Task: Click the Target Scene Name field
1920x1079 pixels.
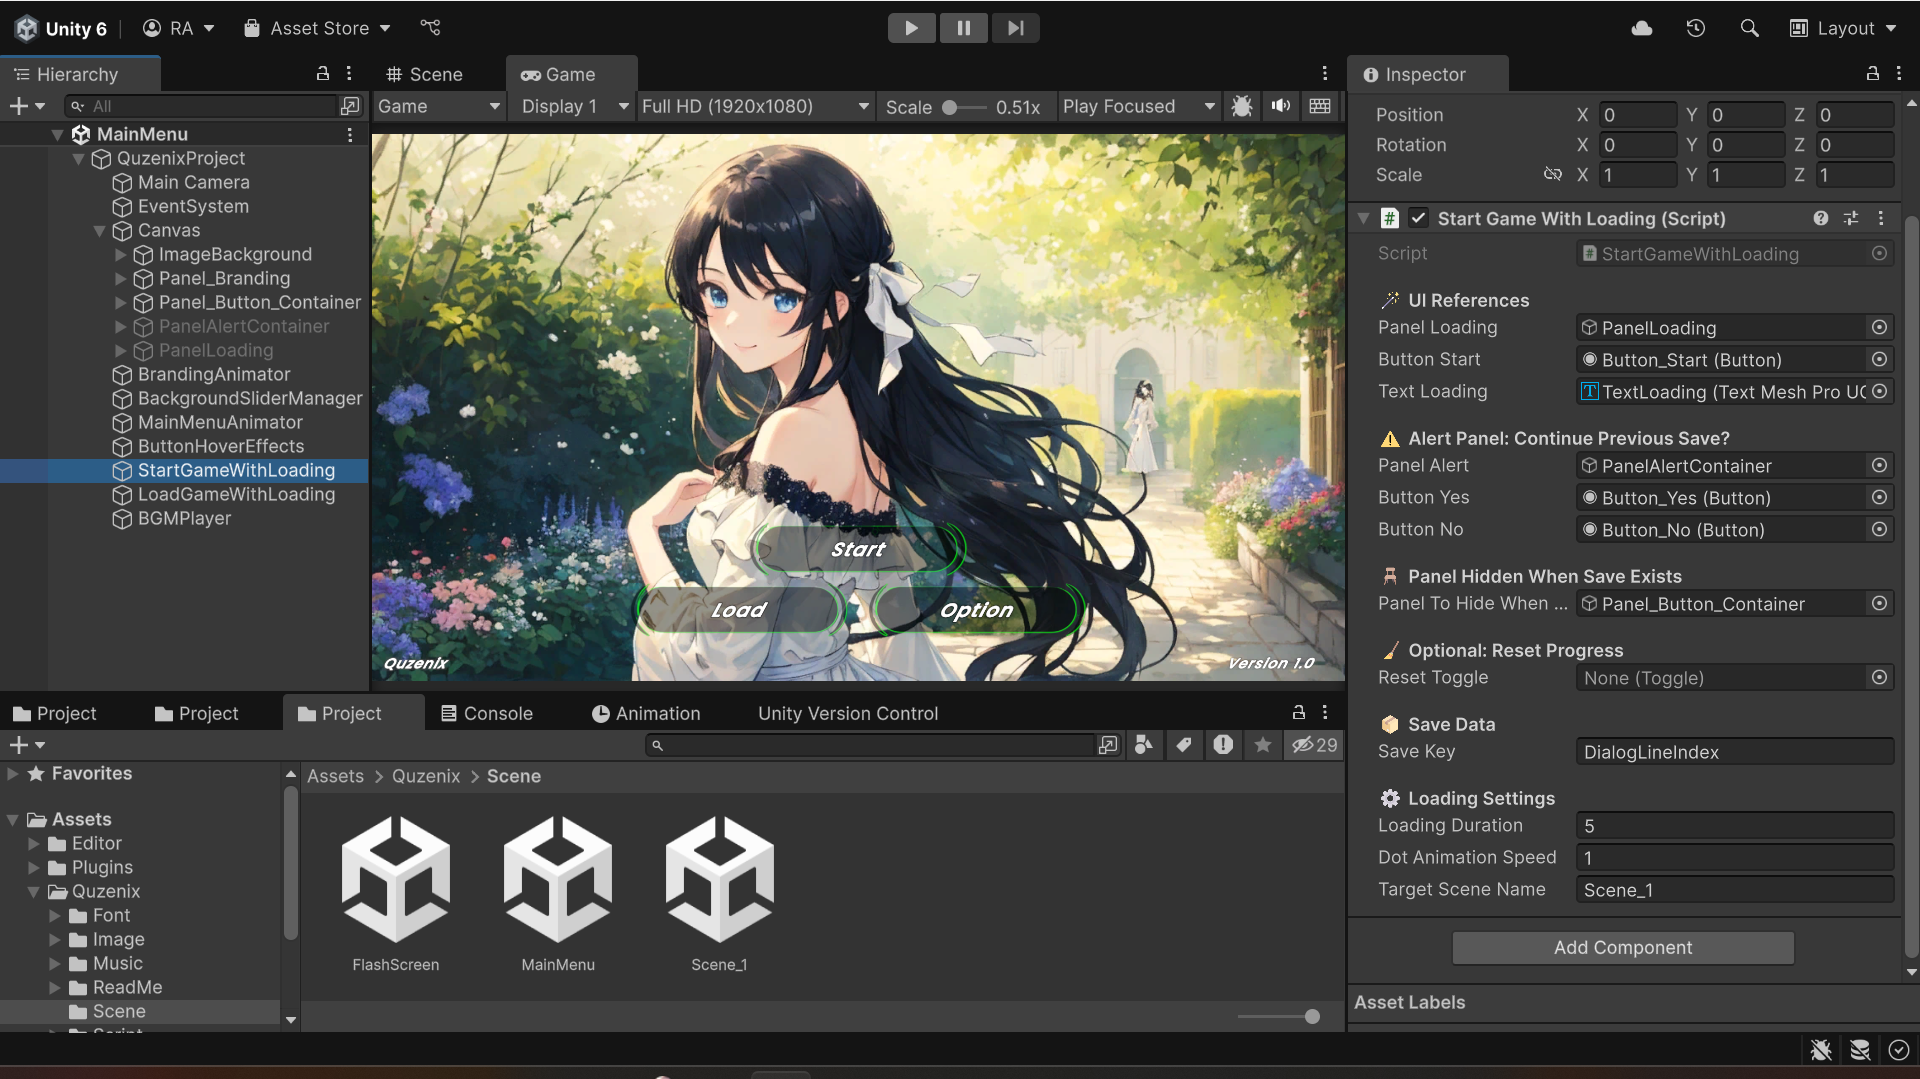Action: 1735,889
